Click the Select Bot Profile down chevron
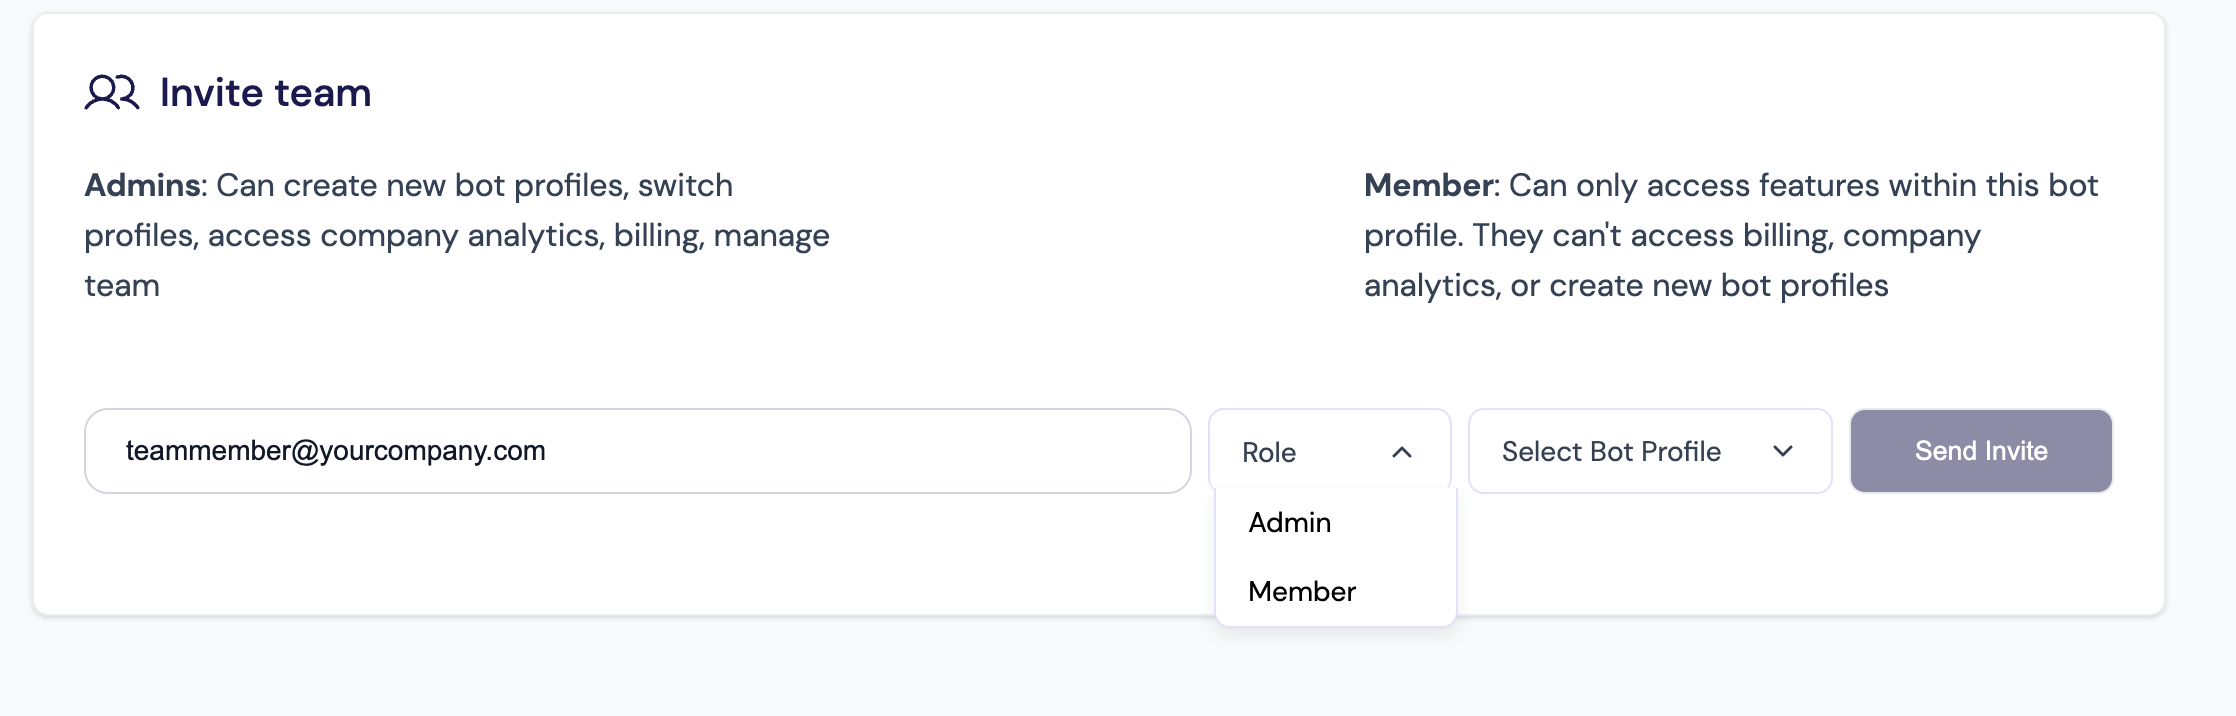 click(x=1782, y=451)
